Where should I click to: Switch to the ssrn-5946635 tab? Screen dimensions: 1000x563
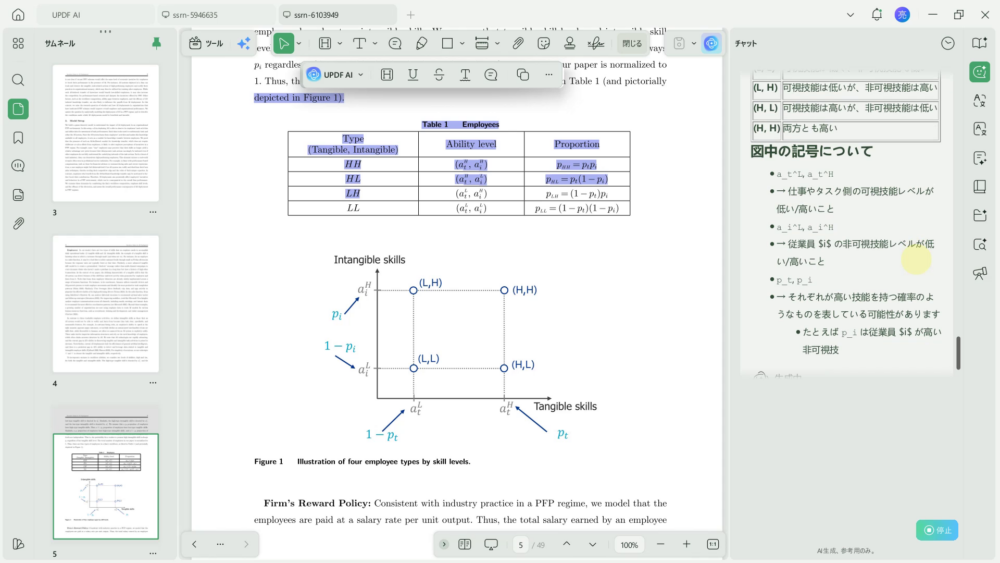pyautogui.click(x=216, y=15)
